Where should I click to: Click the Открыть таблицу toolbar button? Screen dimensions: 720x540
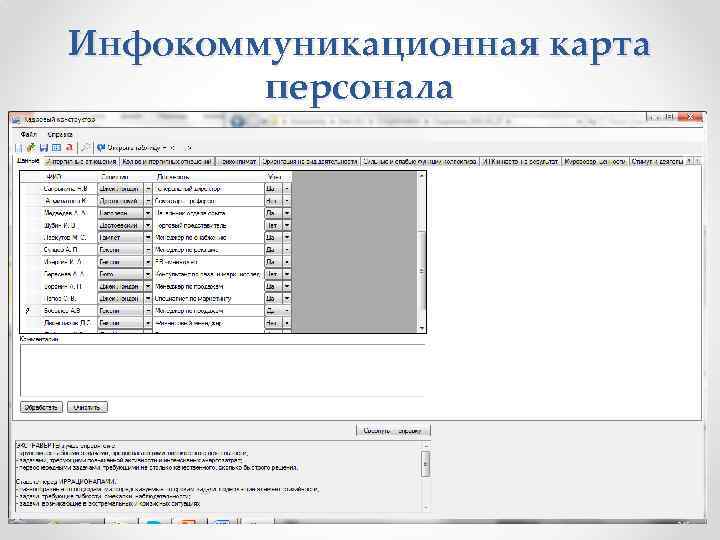point(132,148)
